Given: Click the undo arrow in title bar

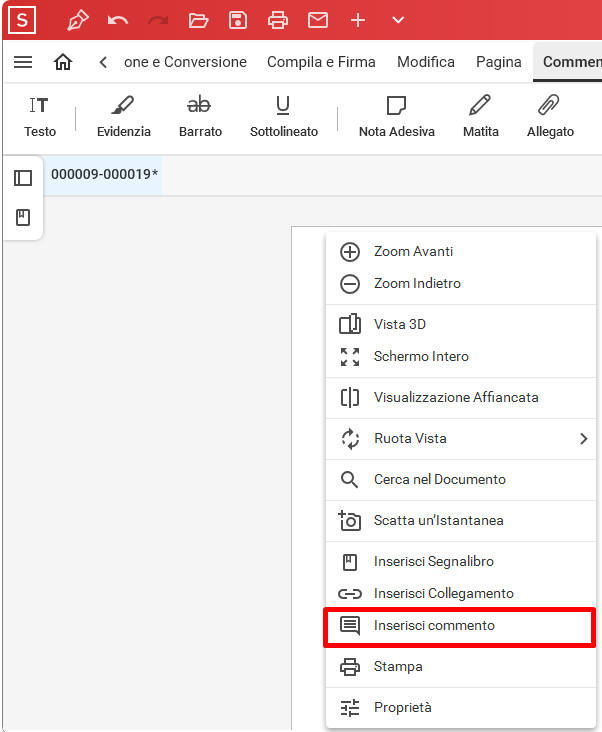Looking at the screenshot, I should pos(118,21).
